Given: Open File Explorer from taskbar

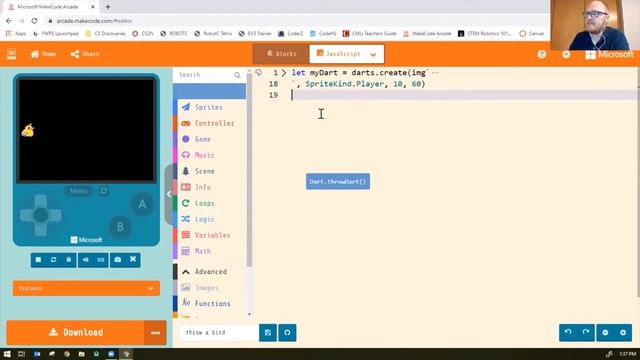Looking at the screenshot, I should [x=81, y=354].
